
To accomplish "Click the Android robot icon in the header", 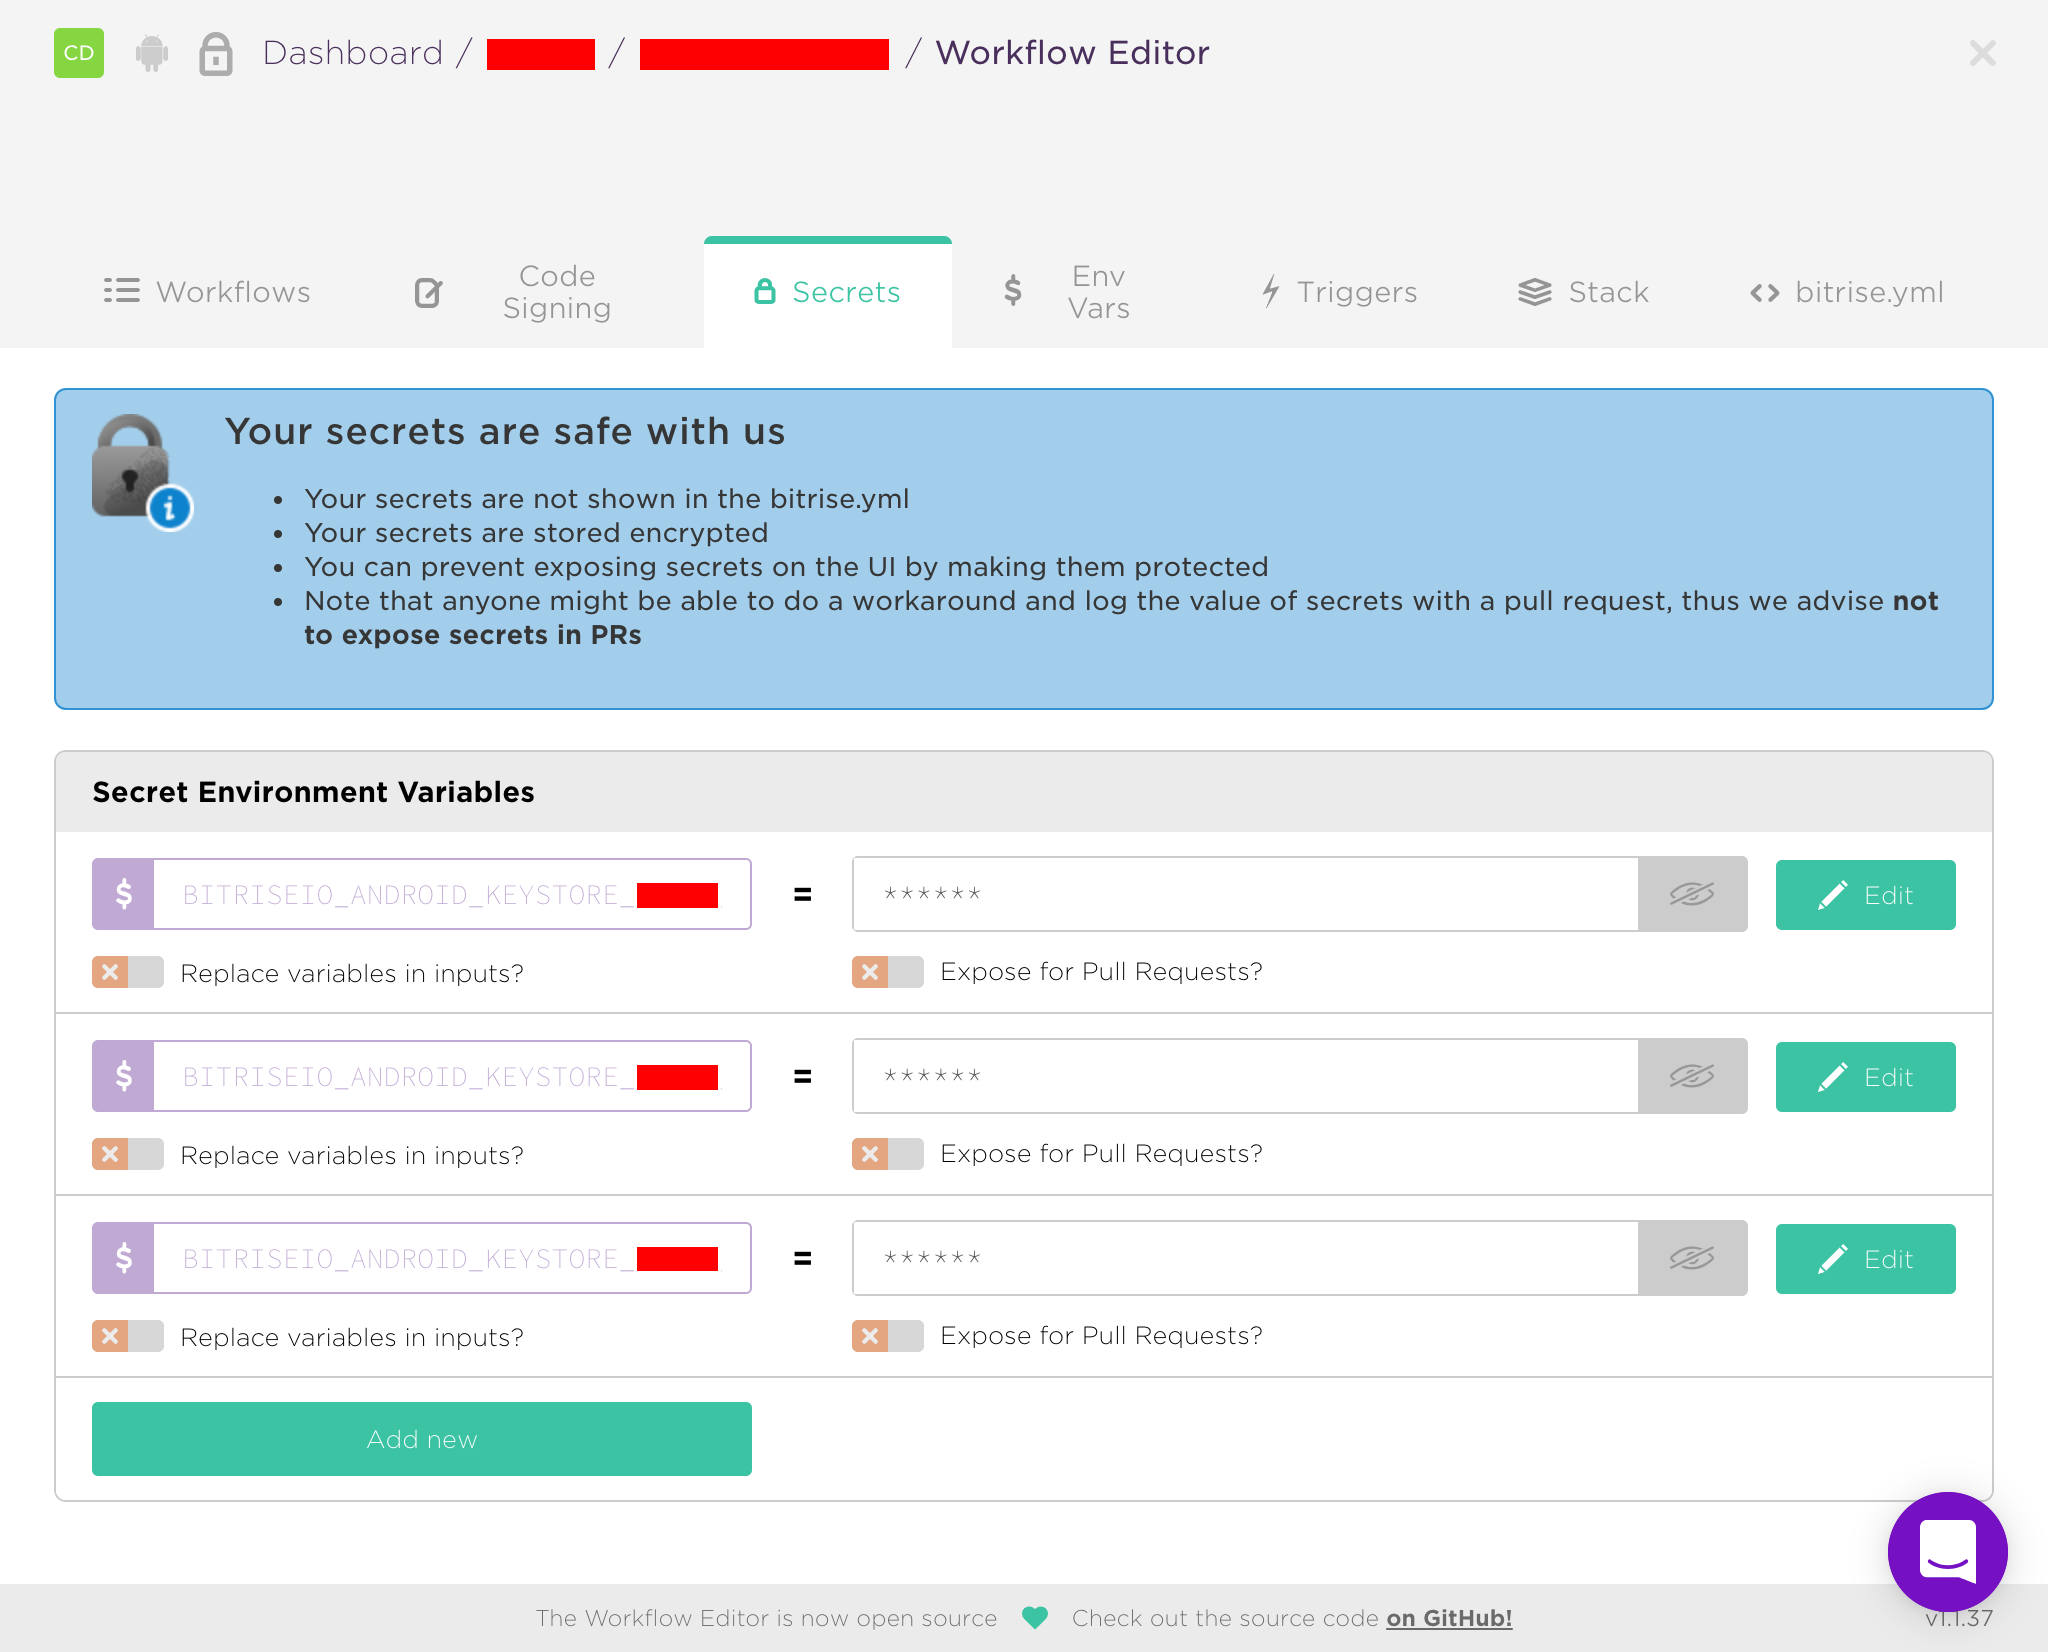I will [150, 54].
